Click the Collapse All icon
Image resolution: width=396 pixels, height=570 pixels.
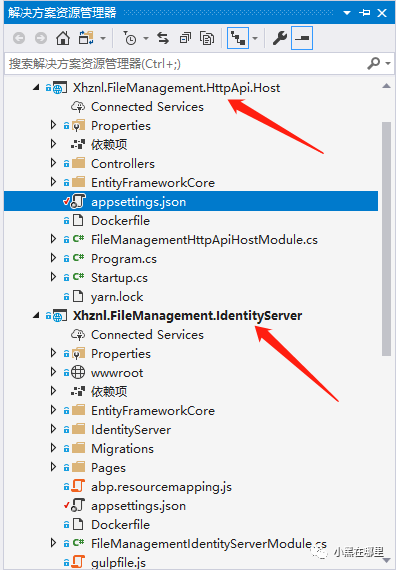[185, 38]
